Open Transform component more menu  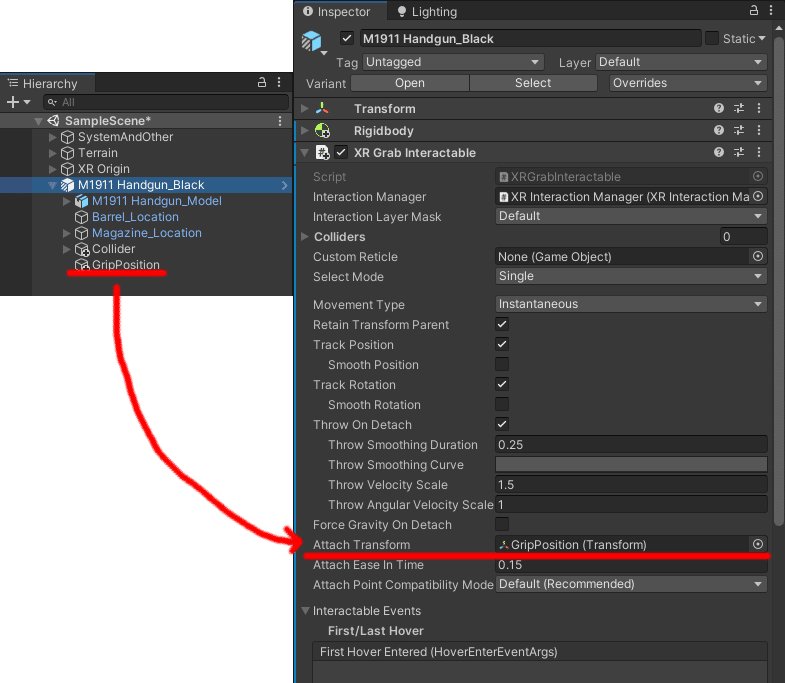[x=759, y=108]
